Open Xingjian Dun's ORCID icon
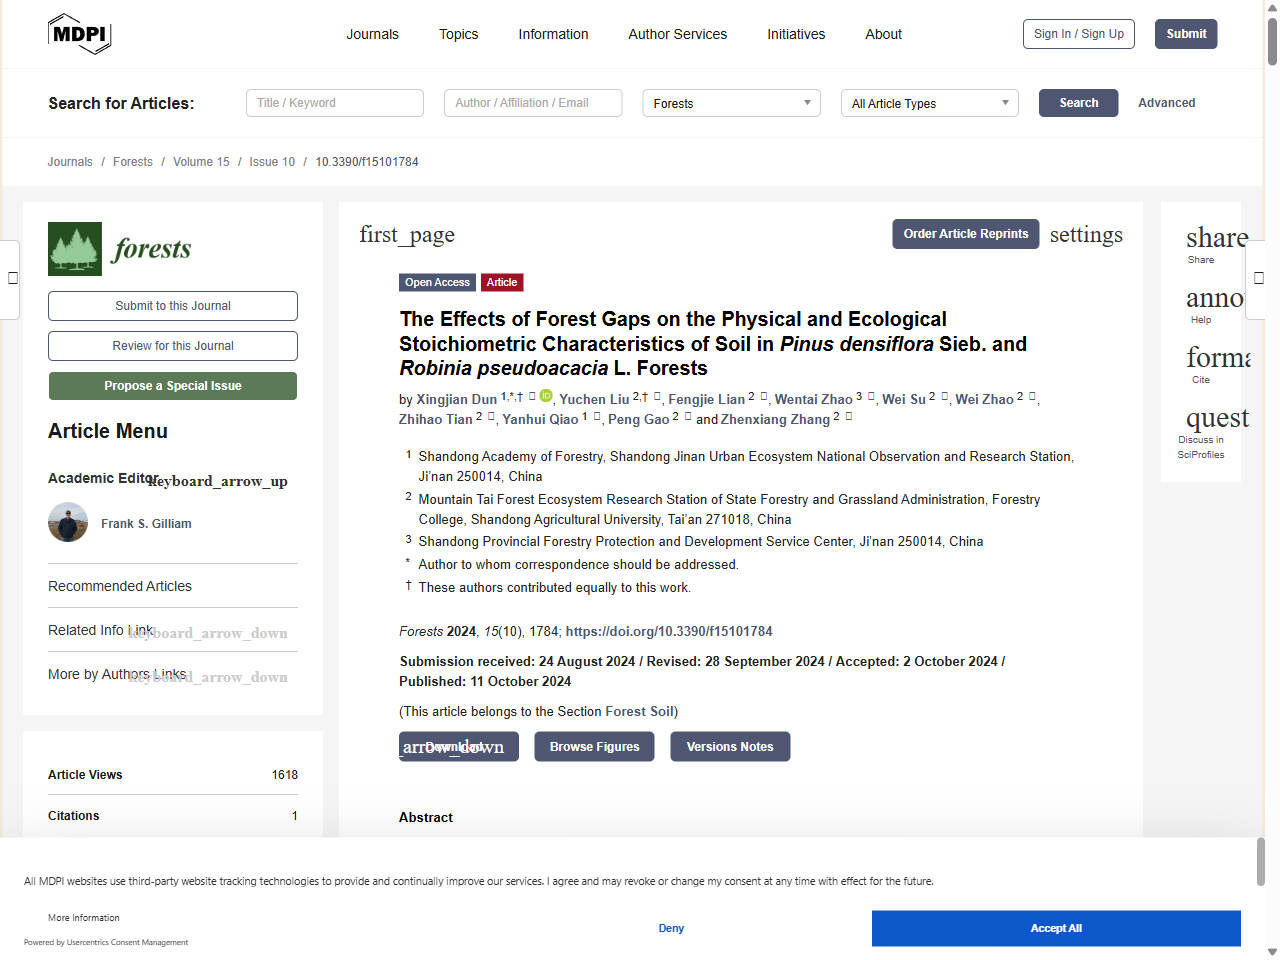The height and width of the screenshot is (960, 1280). click(546, 396)
